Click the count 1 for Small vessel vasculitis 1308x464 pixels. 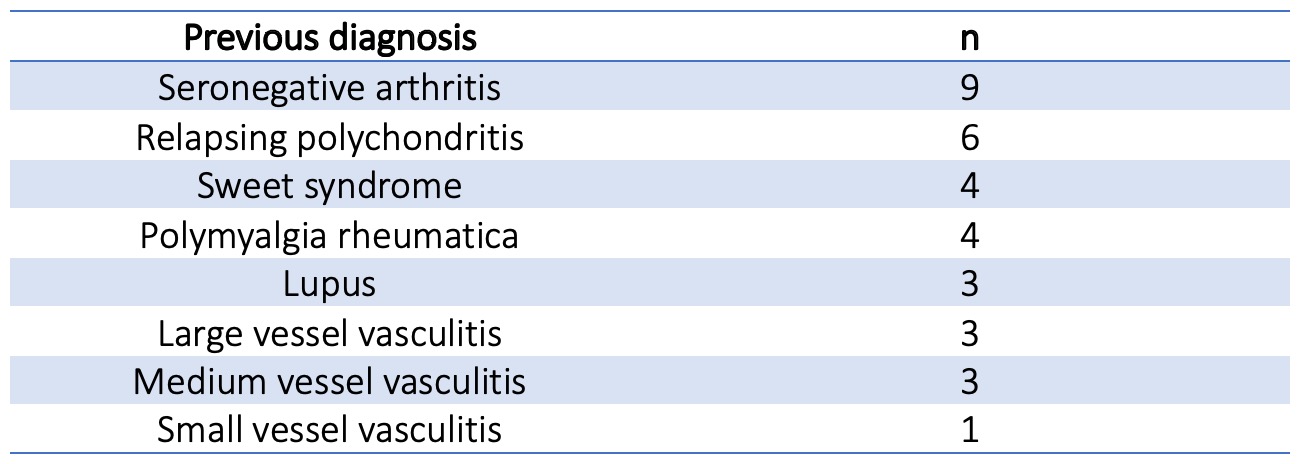967,431
